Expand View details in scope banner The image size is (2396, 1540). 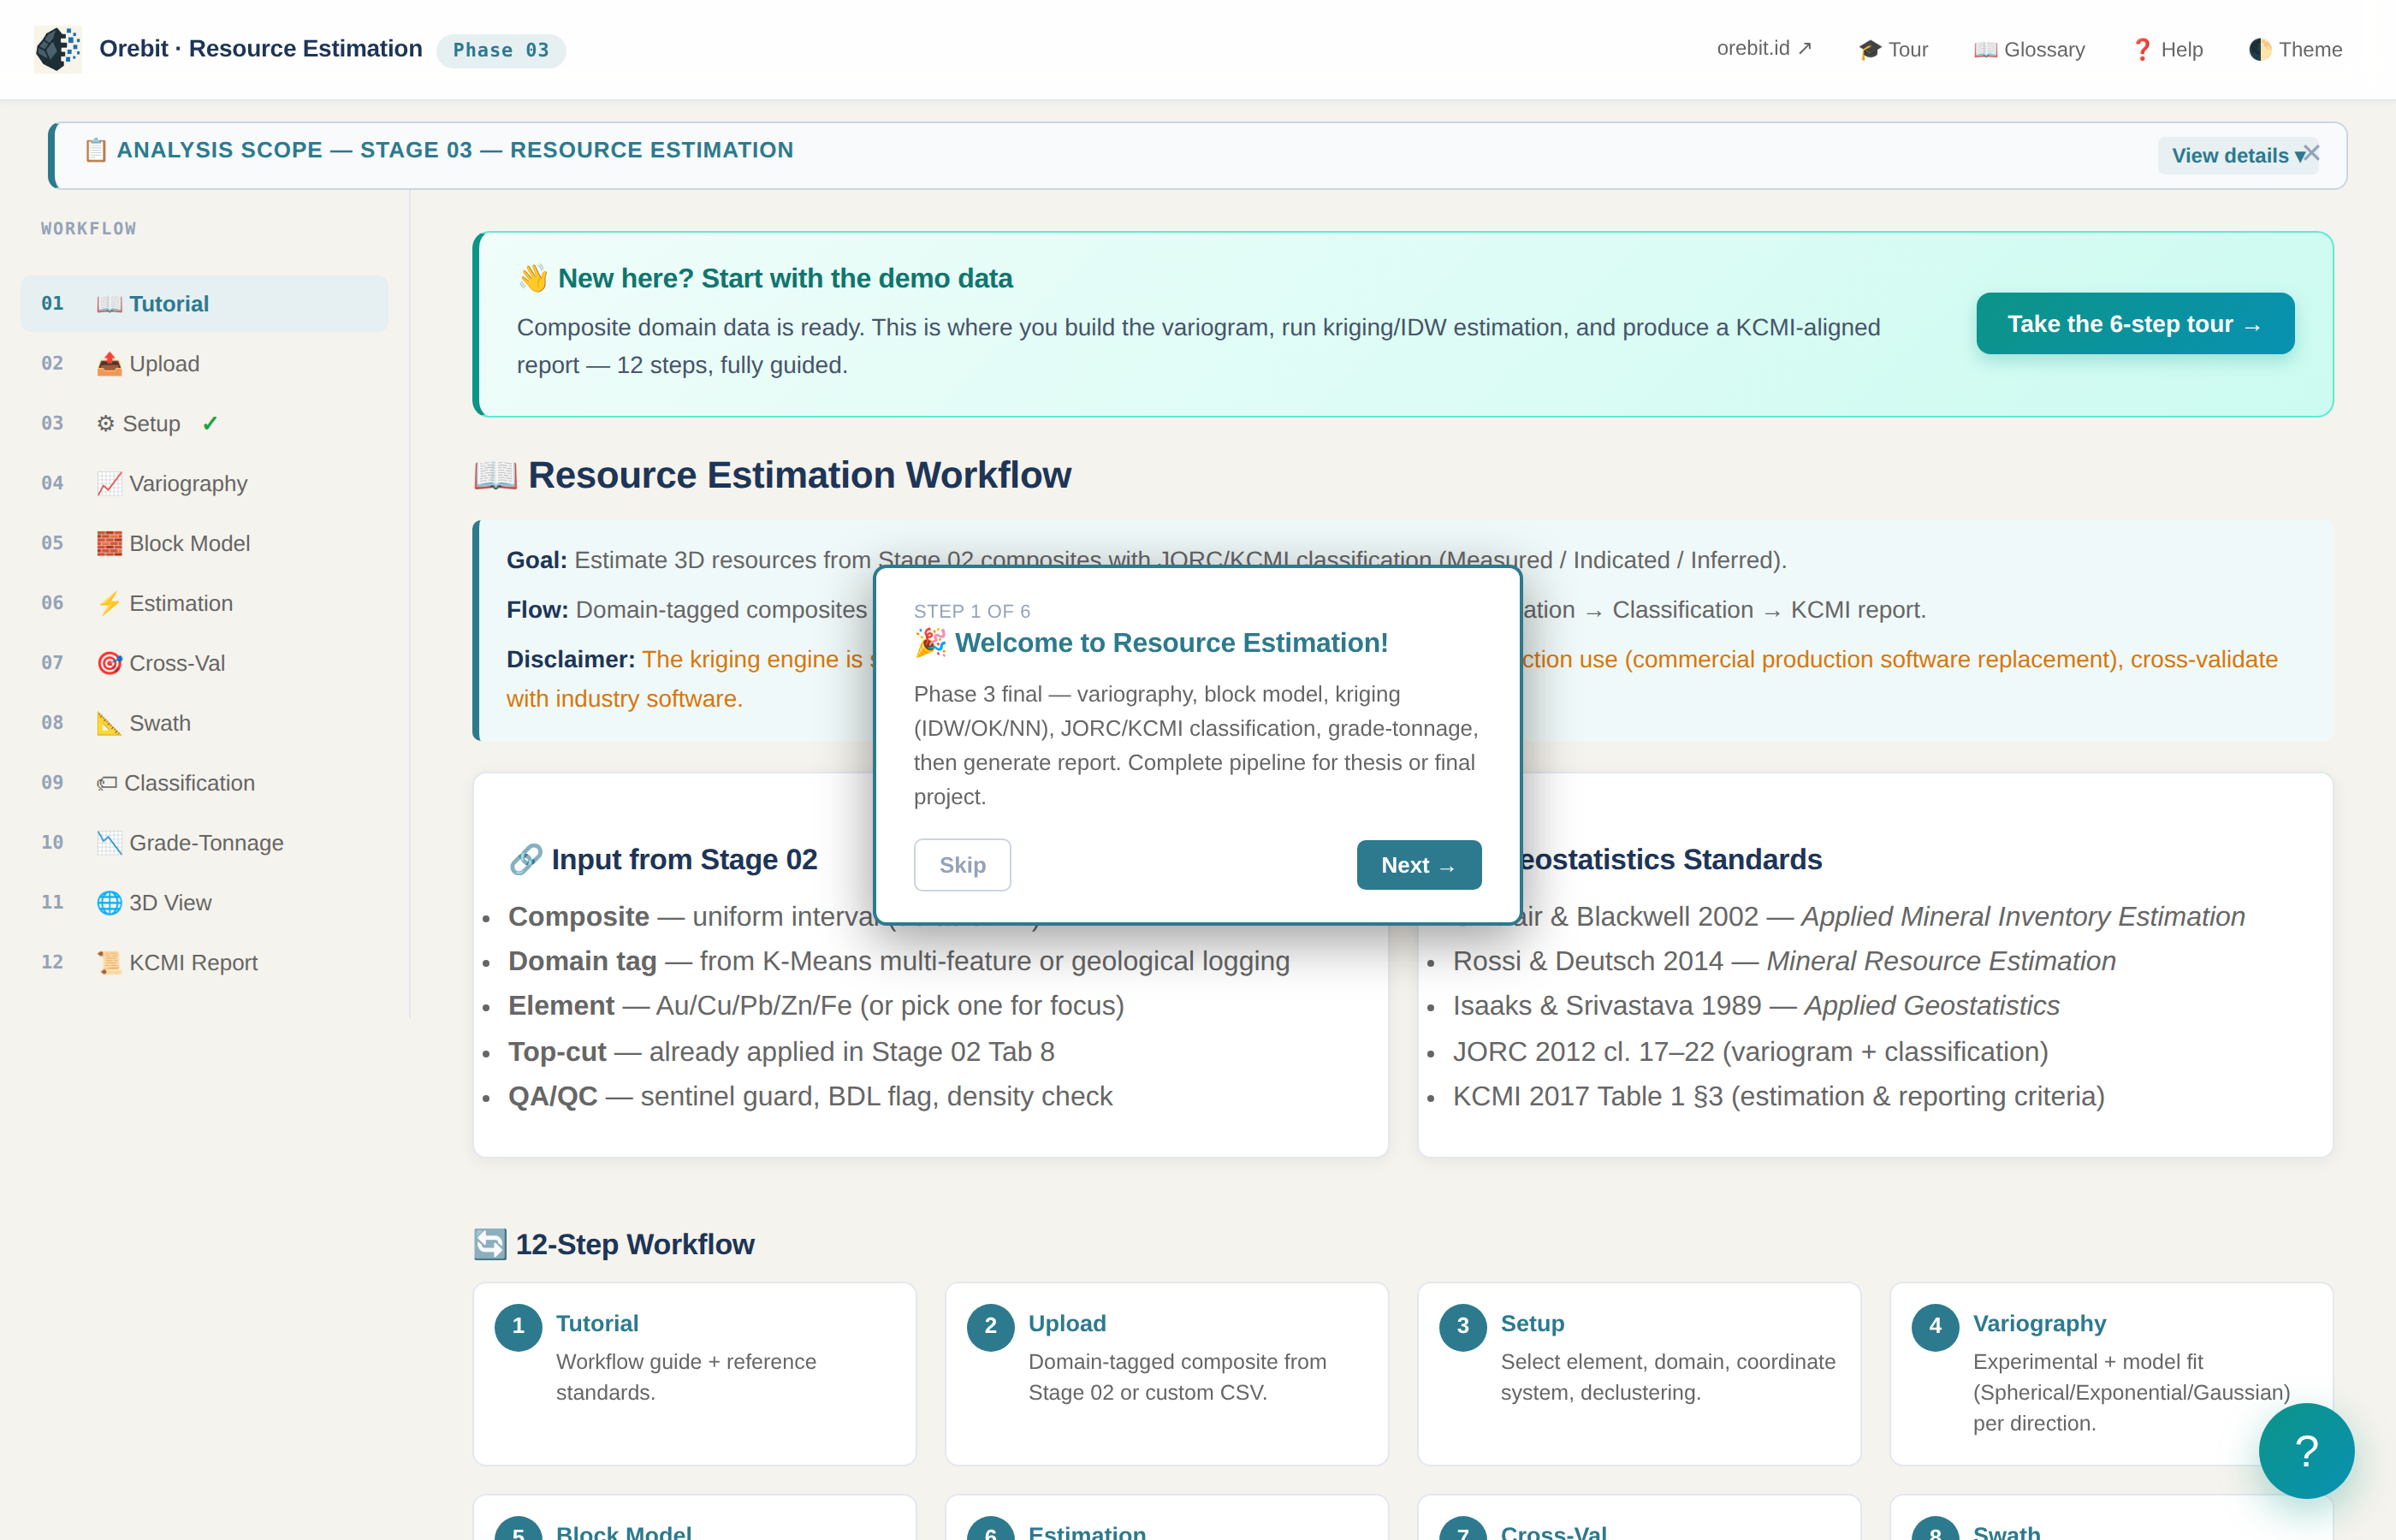pyautogui.click(x=2231, y=155)
